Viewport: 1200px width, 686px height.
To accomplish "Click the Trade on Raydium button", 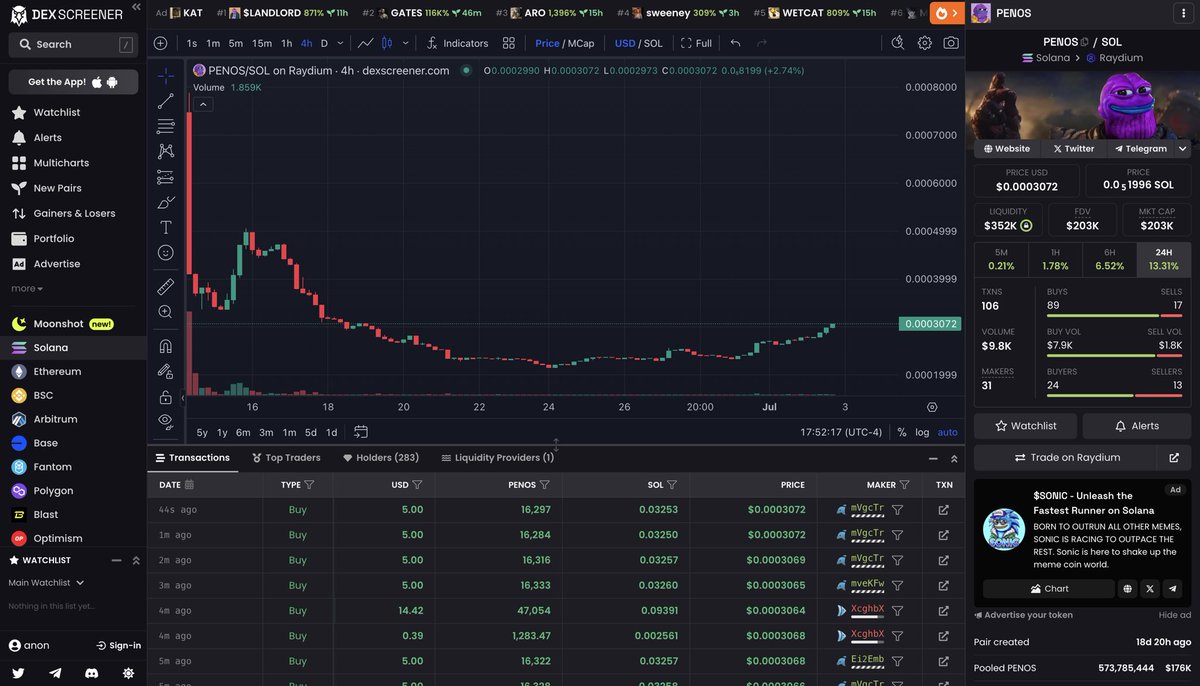I will click(x=1065, y=457).
